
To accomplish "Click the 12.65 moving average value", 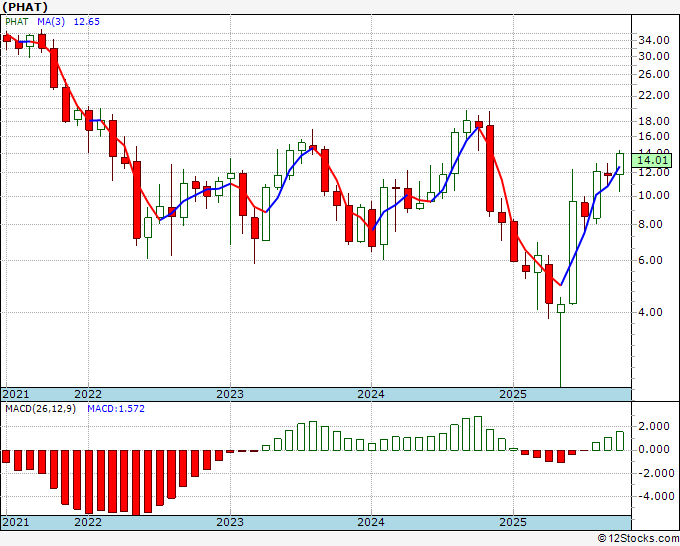I will (87, 22).
